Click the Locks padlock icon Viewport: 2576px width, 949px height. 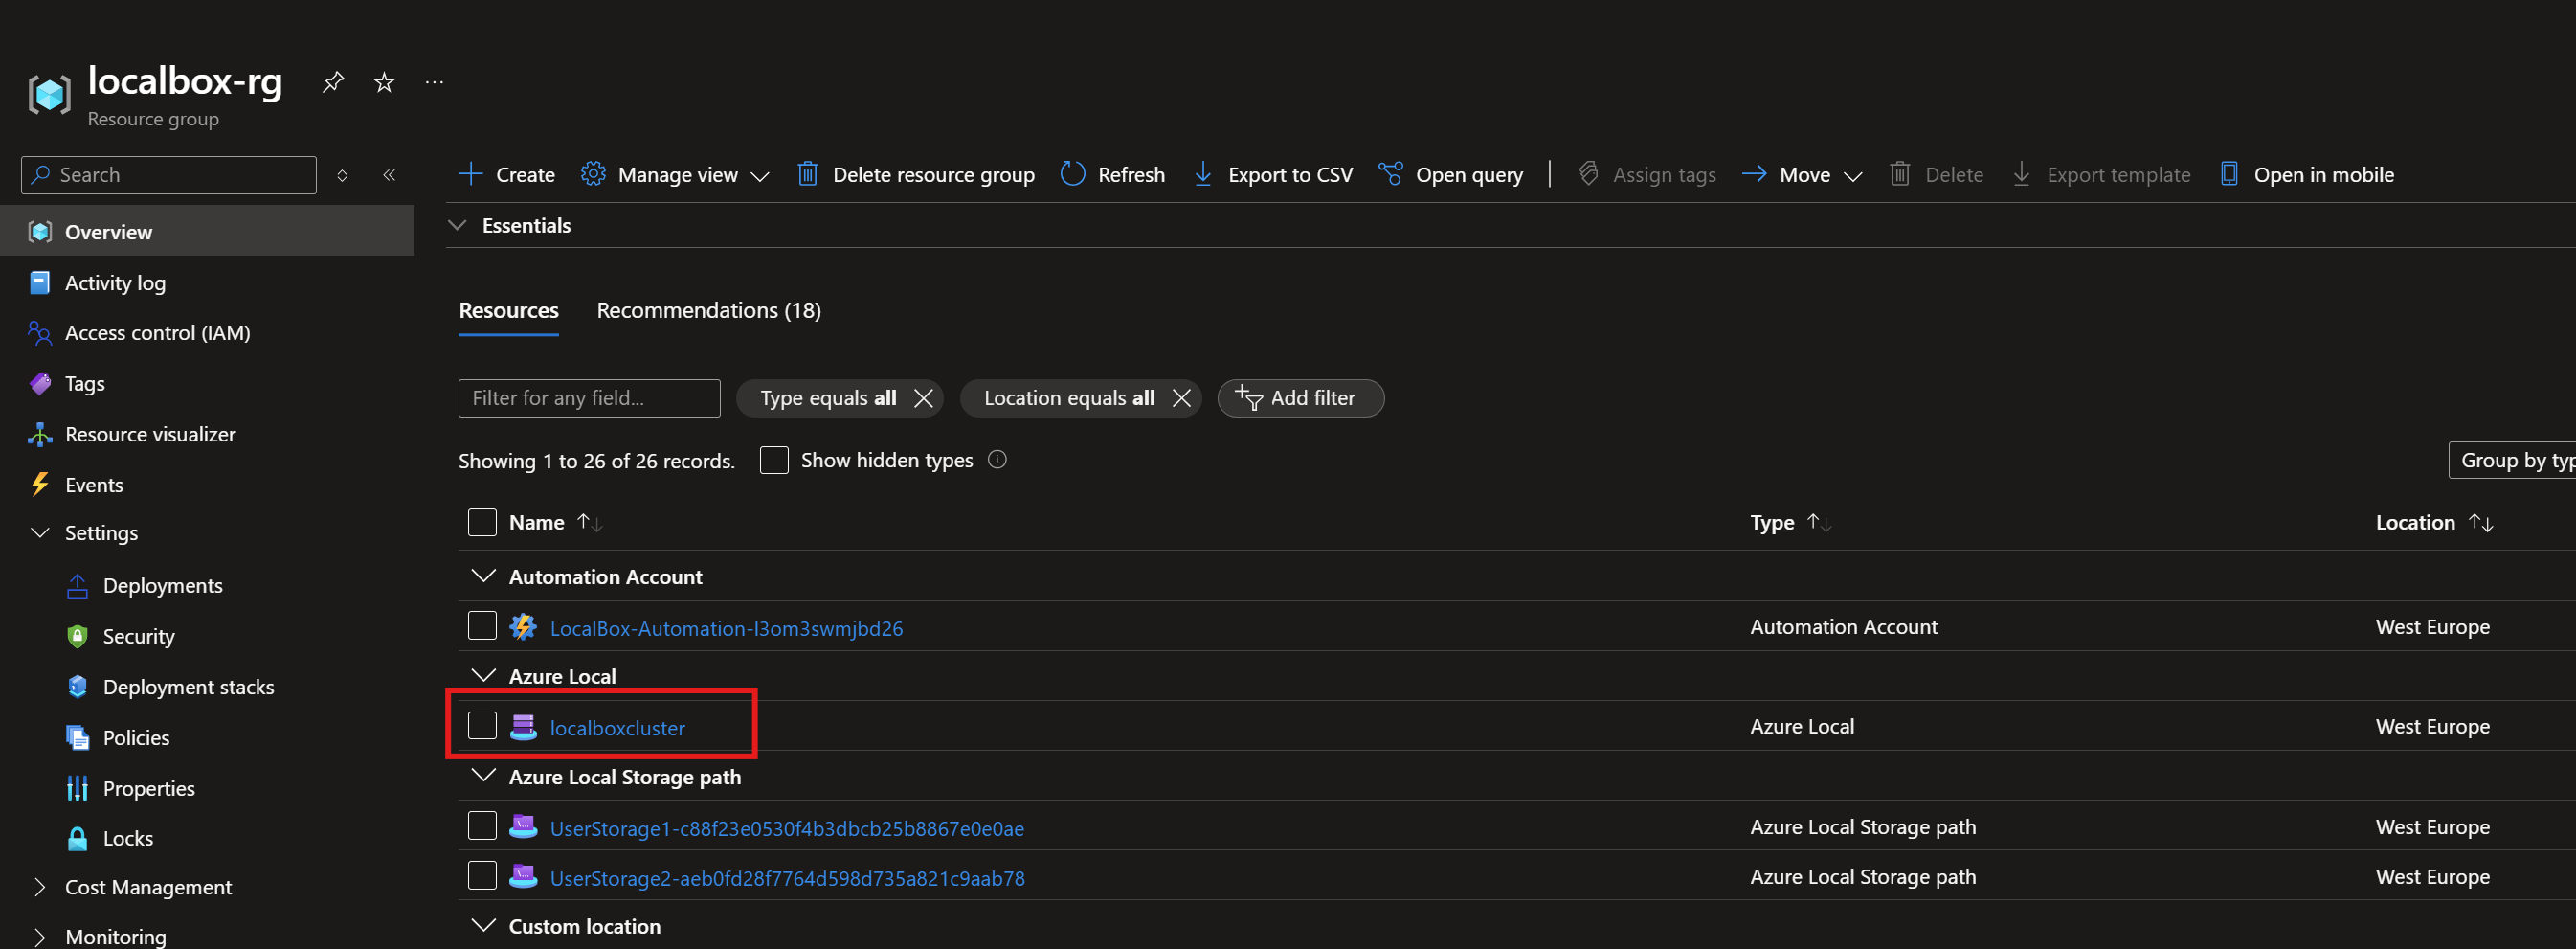click(77, 839)
